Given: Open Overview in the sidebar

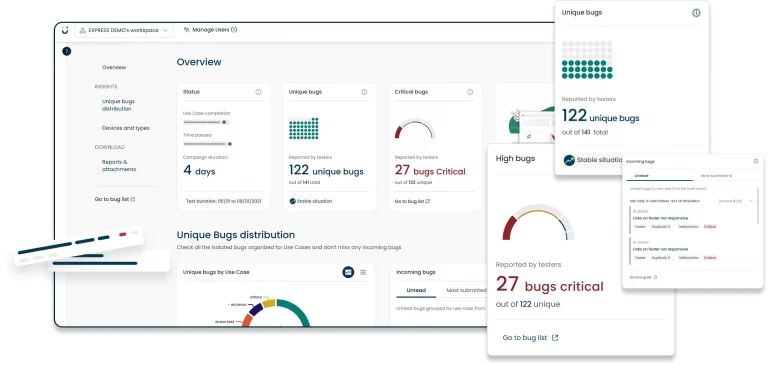Looking at the screenshot, I should (114, 68).
